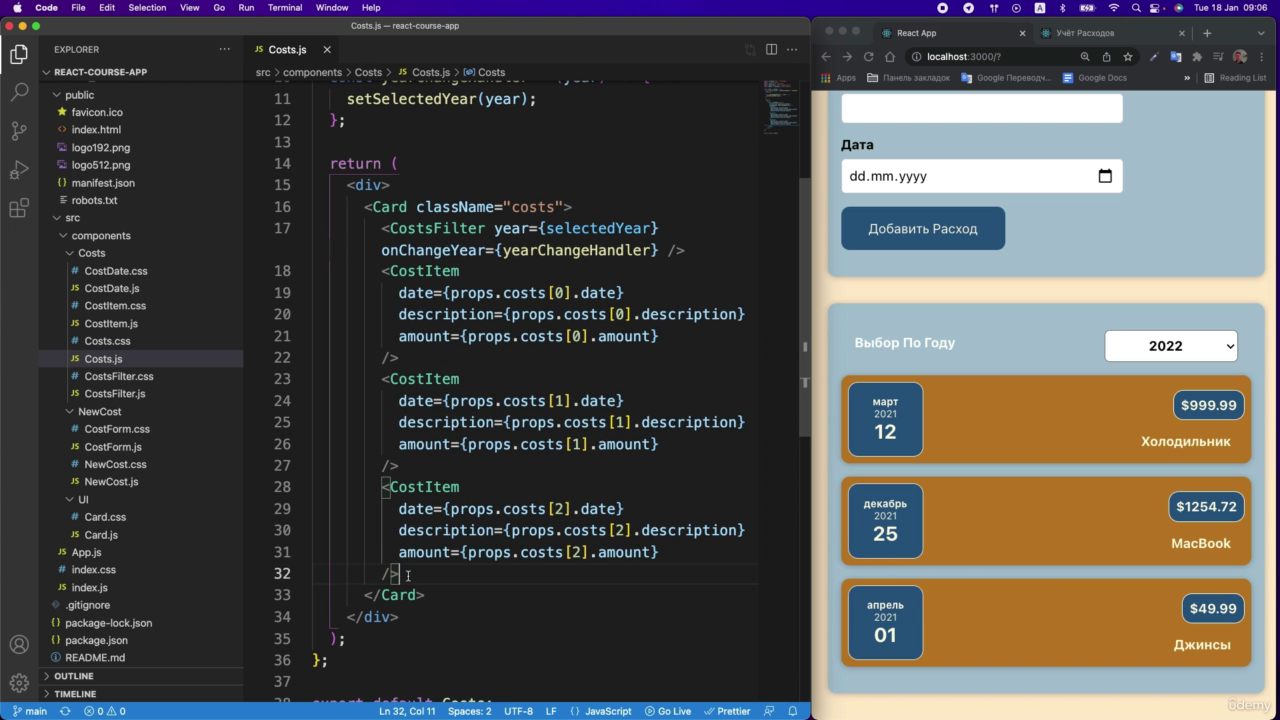The image size is (1280, 720).
Task: Open the date picker calendar icon
Action: click(x=1105, y=176)
